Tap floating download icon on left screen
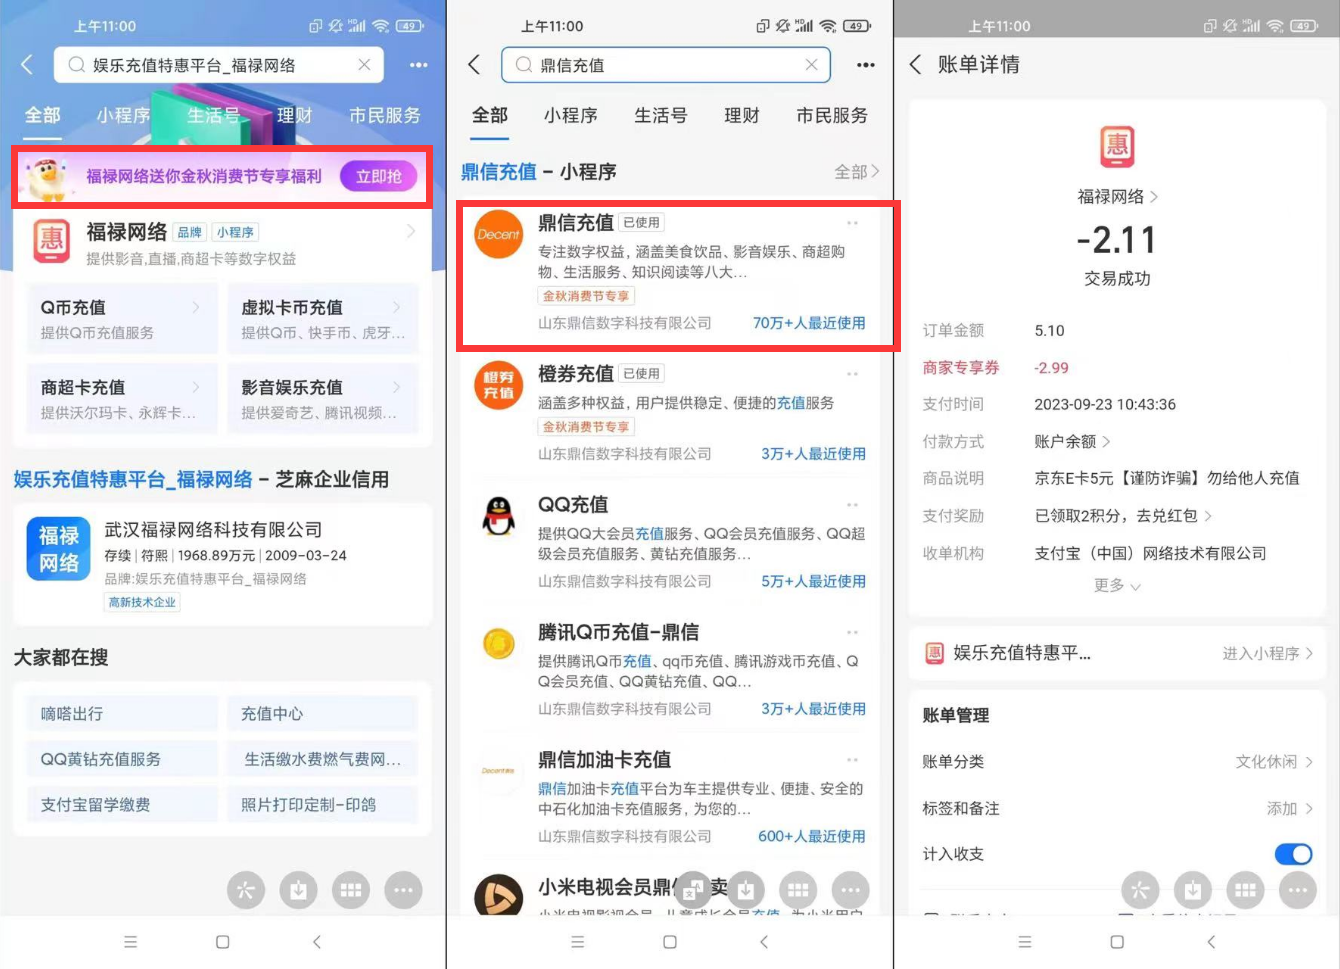 [x=298, y=890]
